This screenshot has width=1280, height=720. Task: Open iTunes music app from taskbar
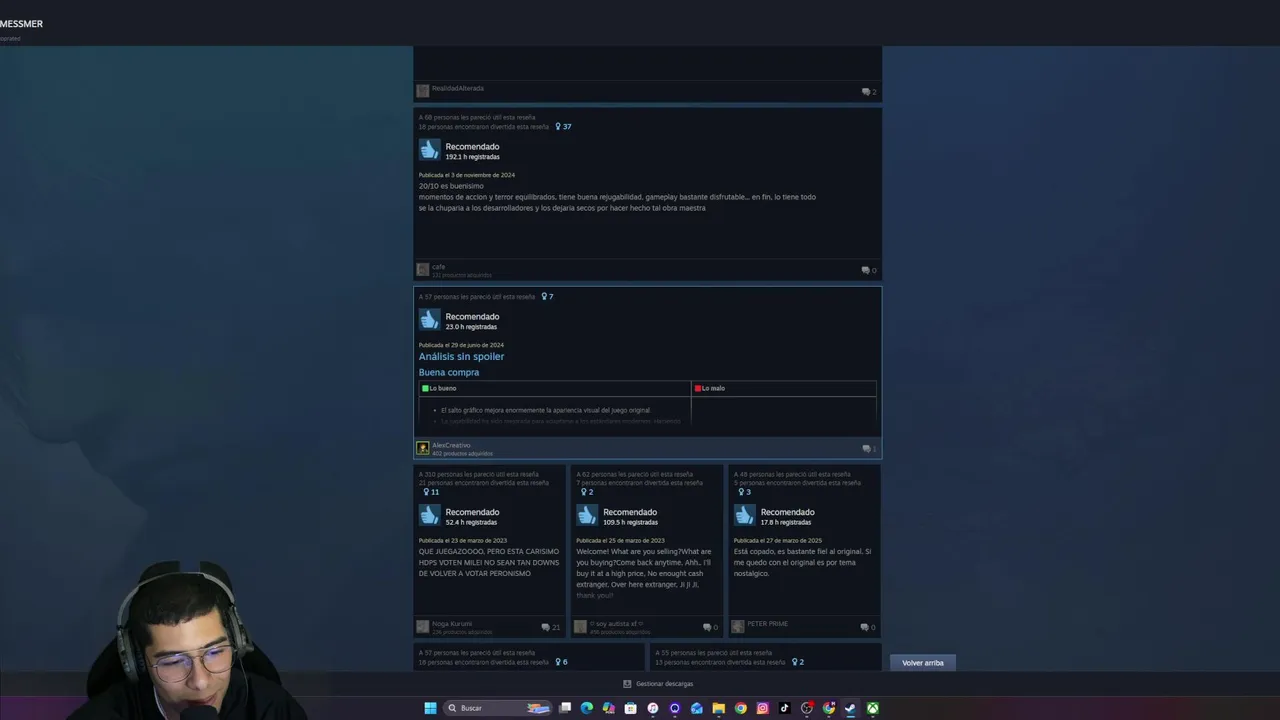pyautogui.click(x=653, y=708)
